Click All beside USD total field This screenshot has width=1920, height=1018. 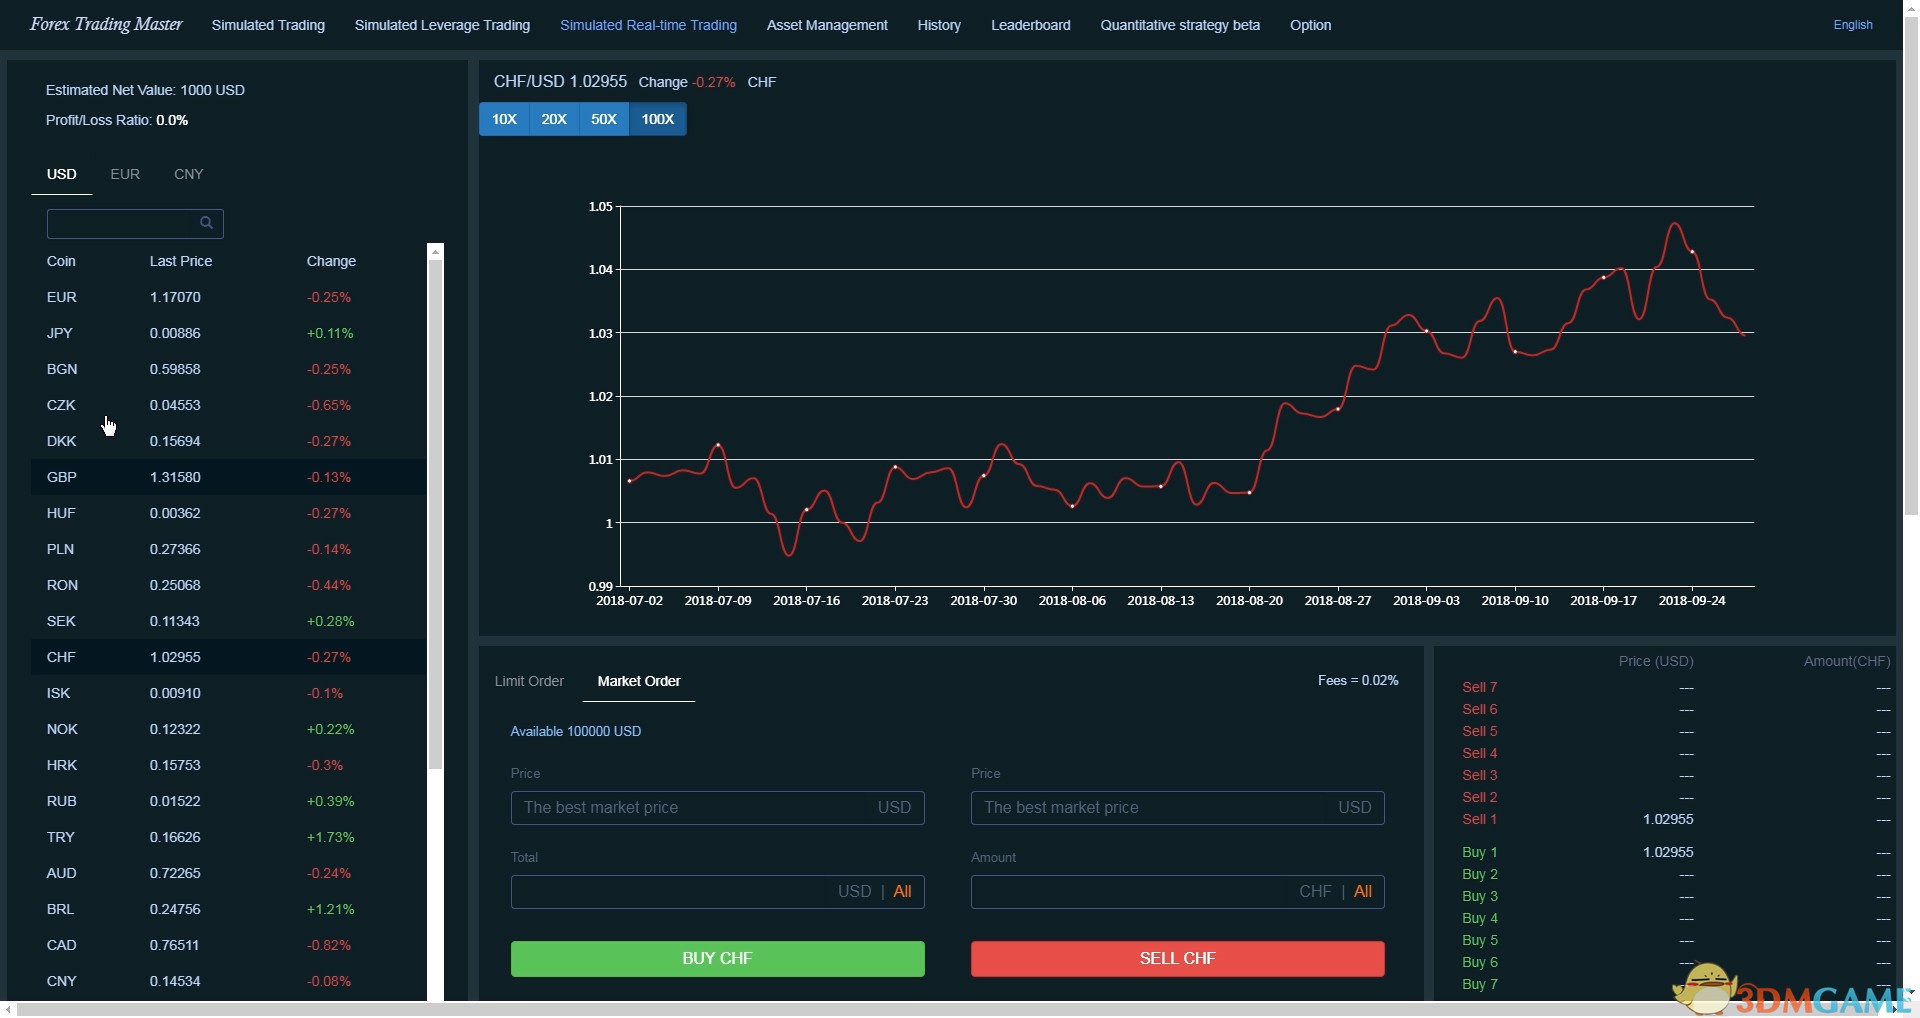tap(902, 891)
